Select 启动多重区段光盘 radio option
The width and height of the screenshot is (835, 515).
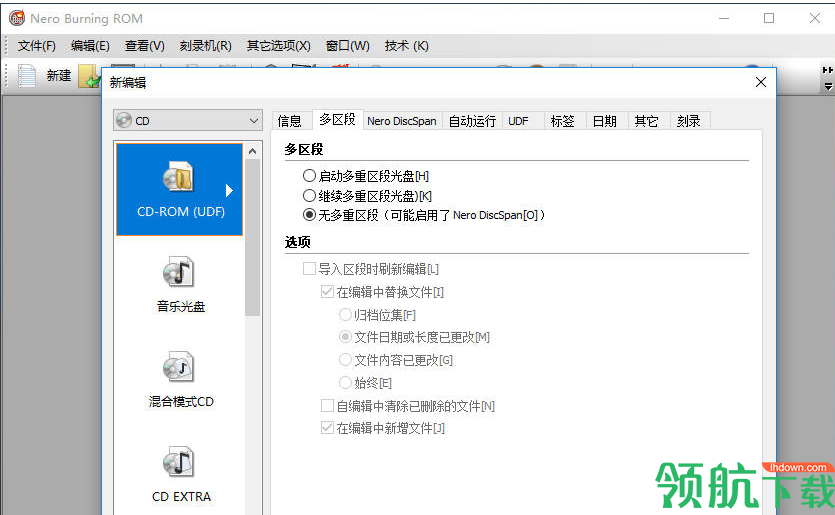coord(309,176)
